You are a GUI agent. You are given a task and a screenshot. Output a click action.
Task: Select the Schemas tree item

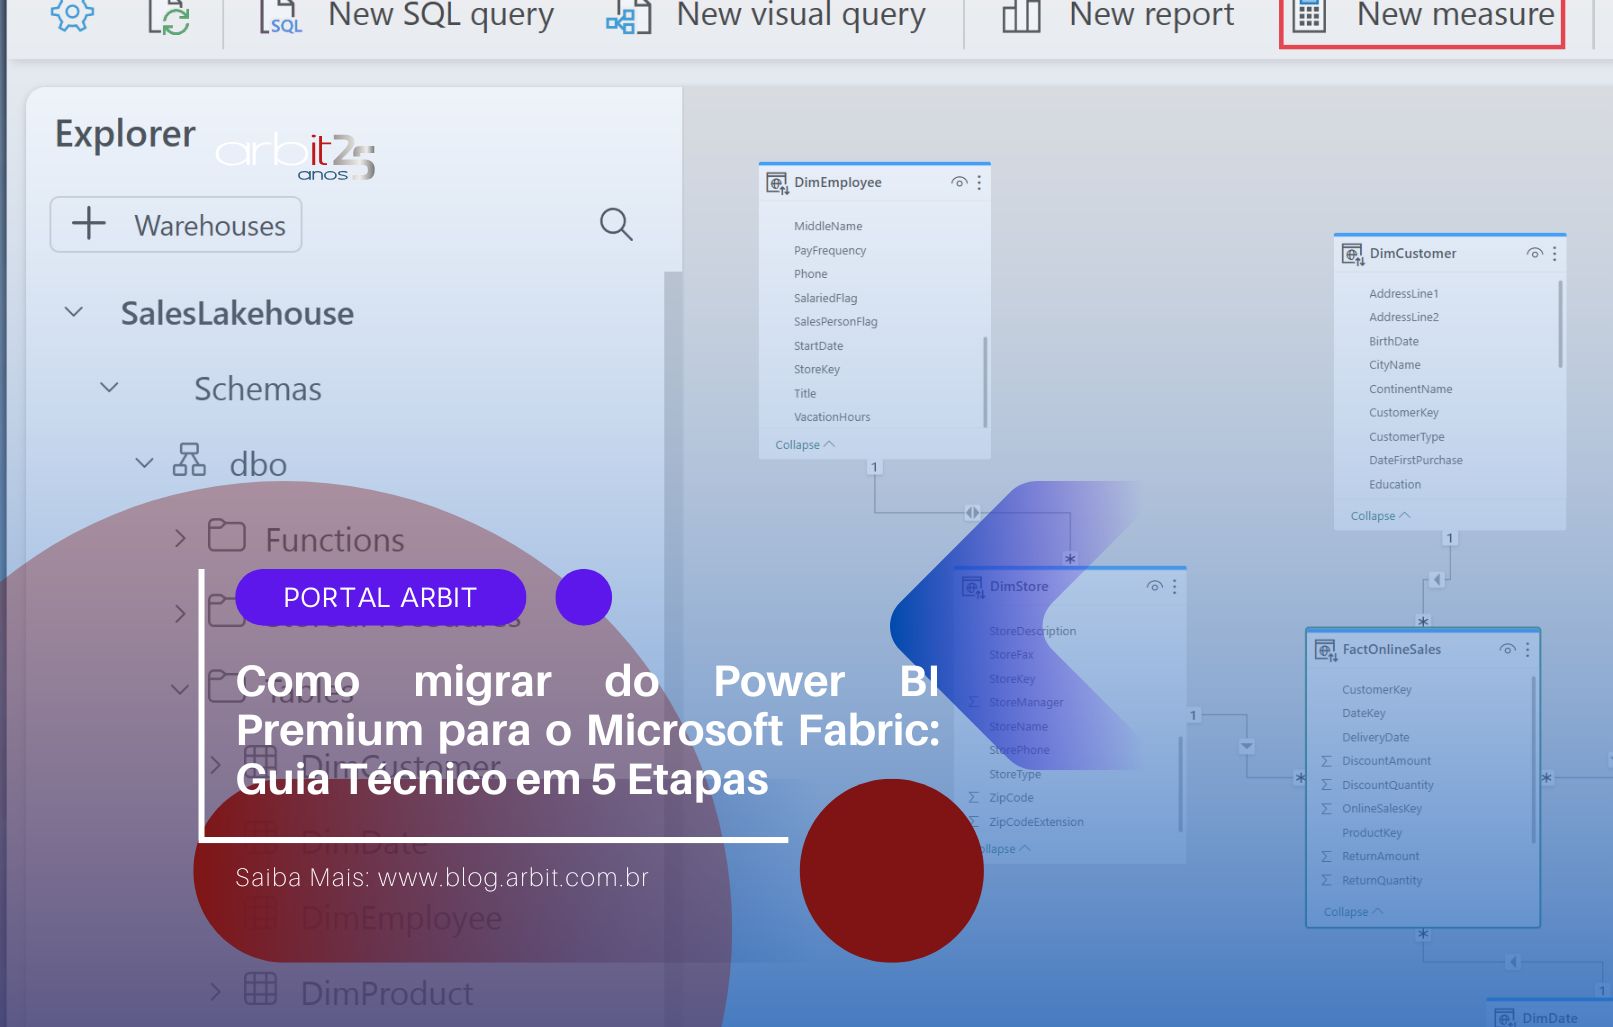[258, 388]
